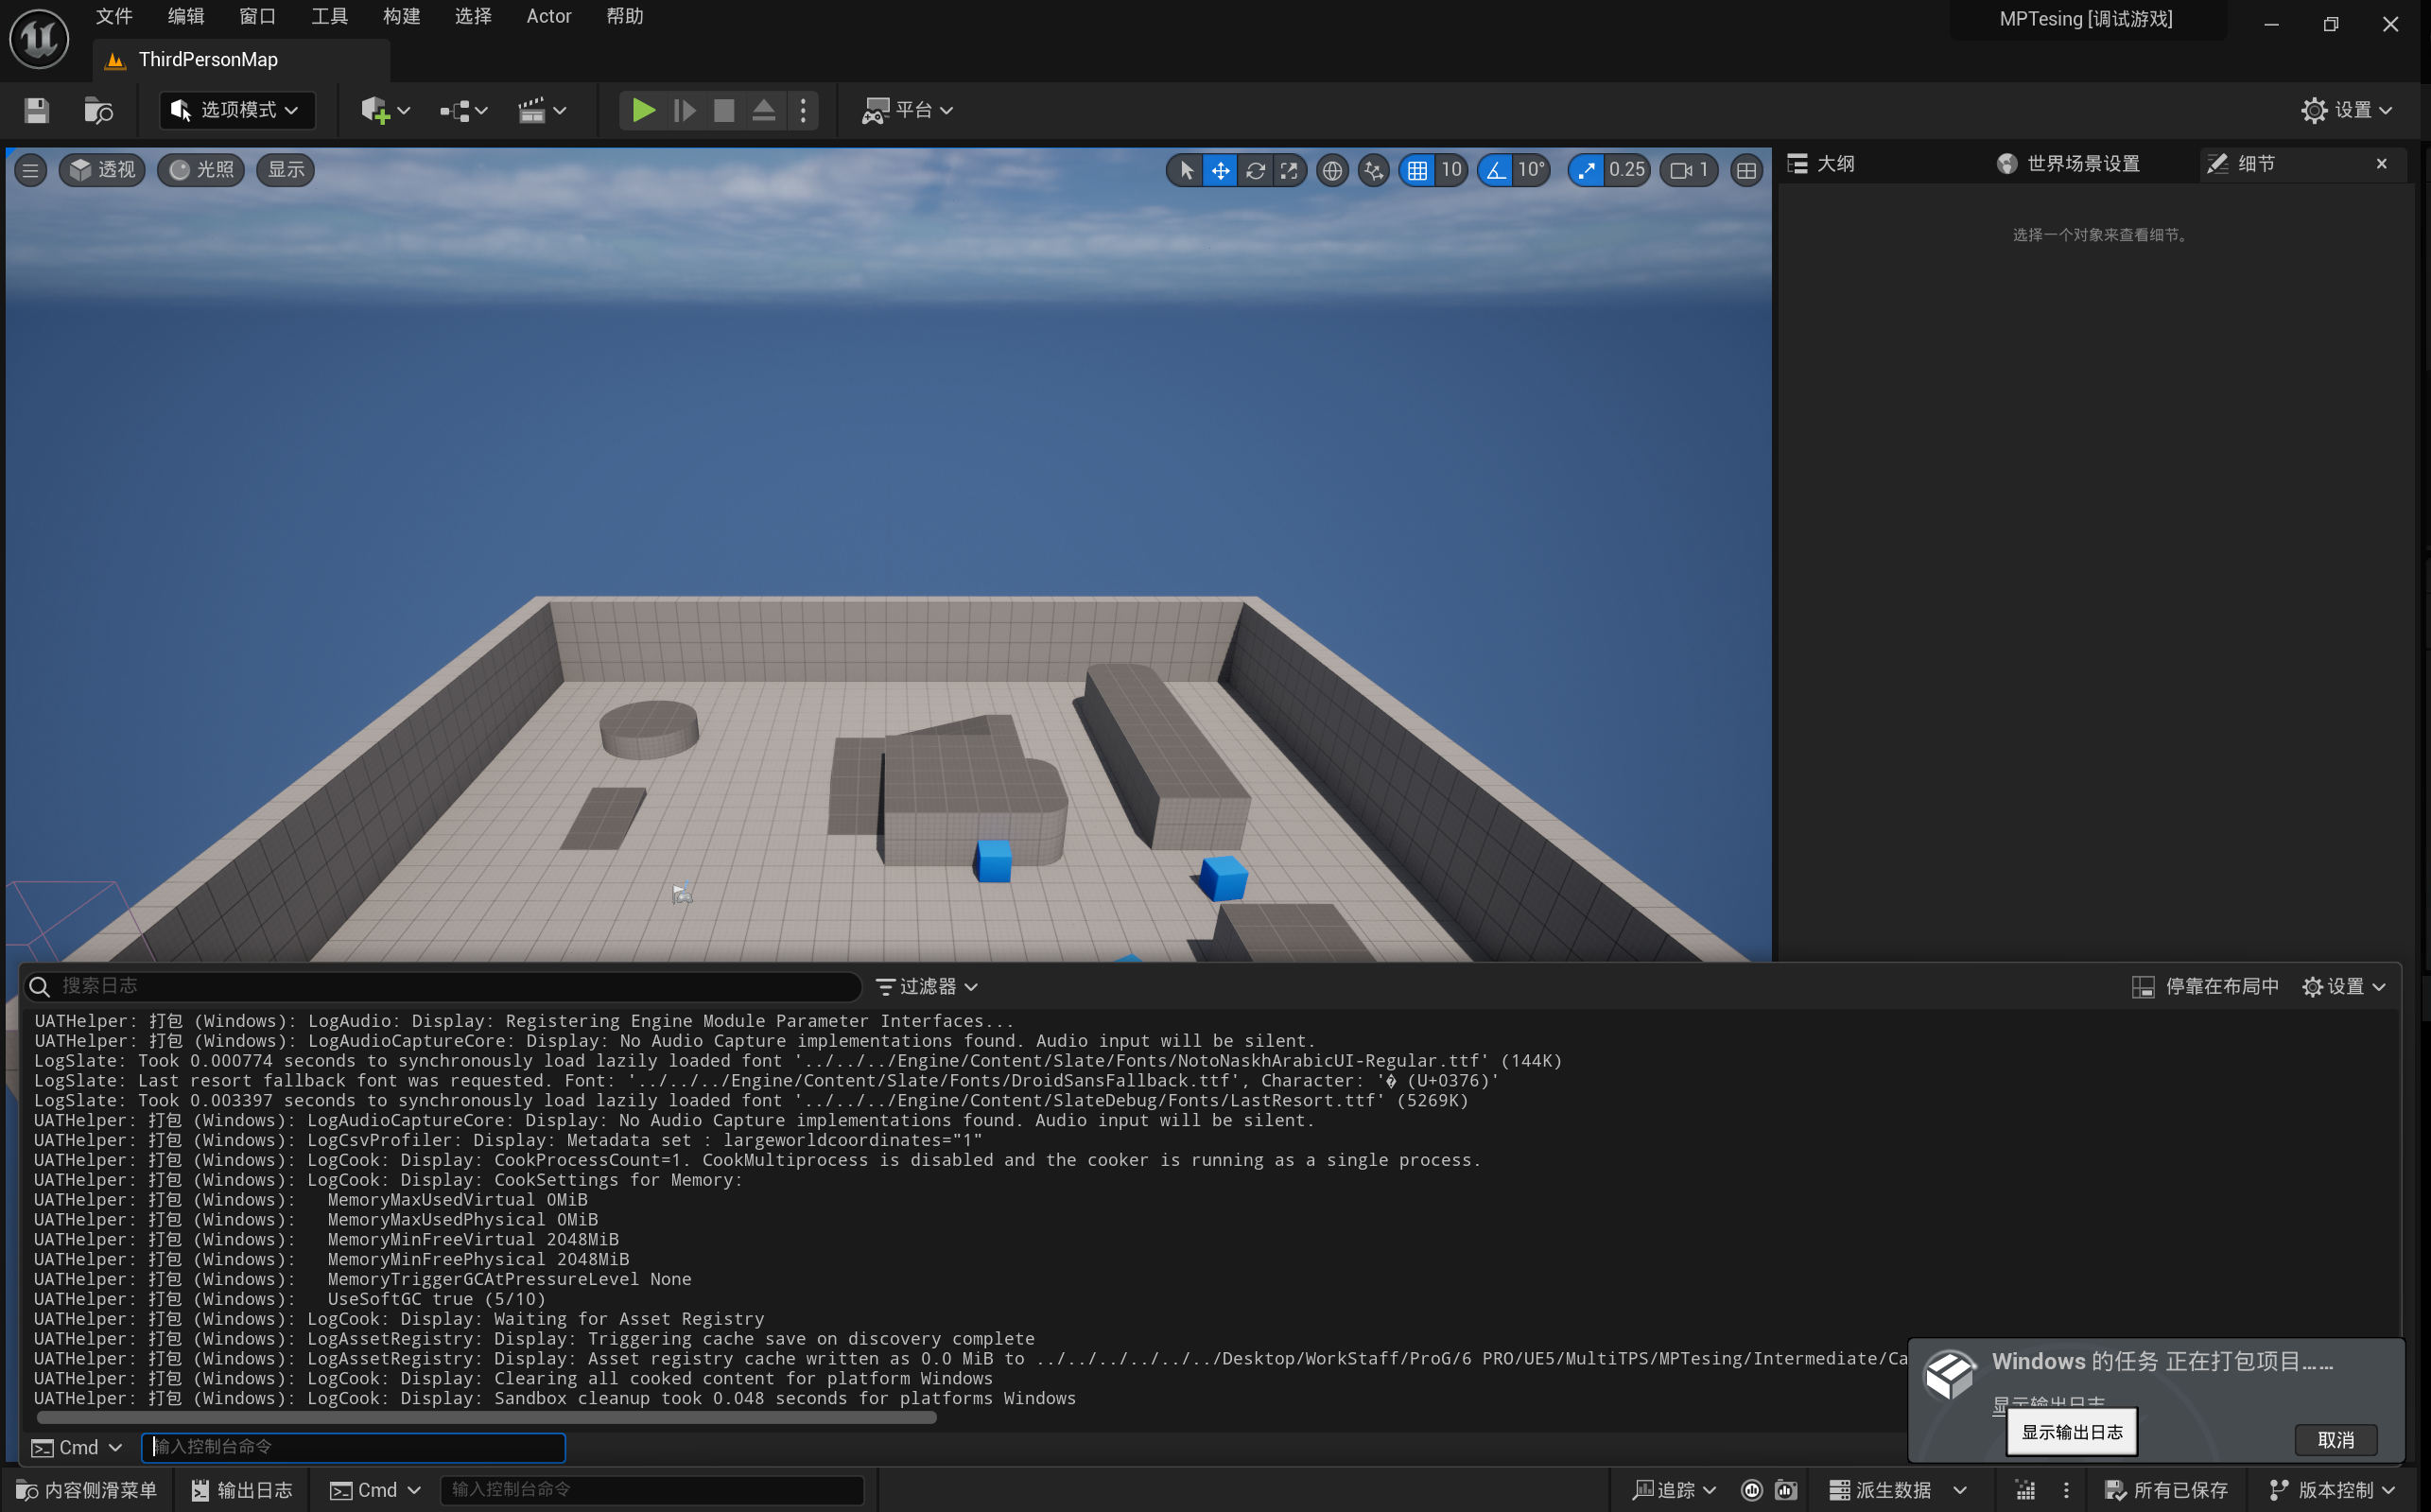This screenshot has height=1512, width=2431.
Task: Click the log search magnifier icon
Action: coord(40,987)
